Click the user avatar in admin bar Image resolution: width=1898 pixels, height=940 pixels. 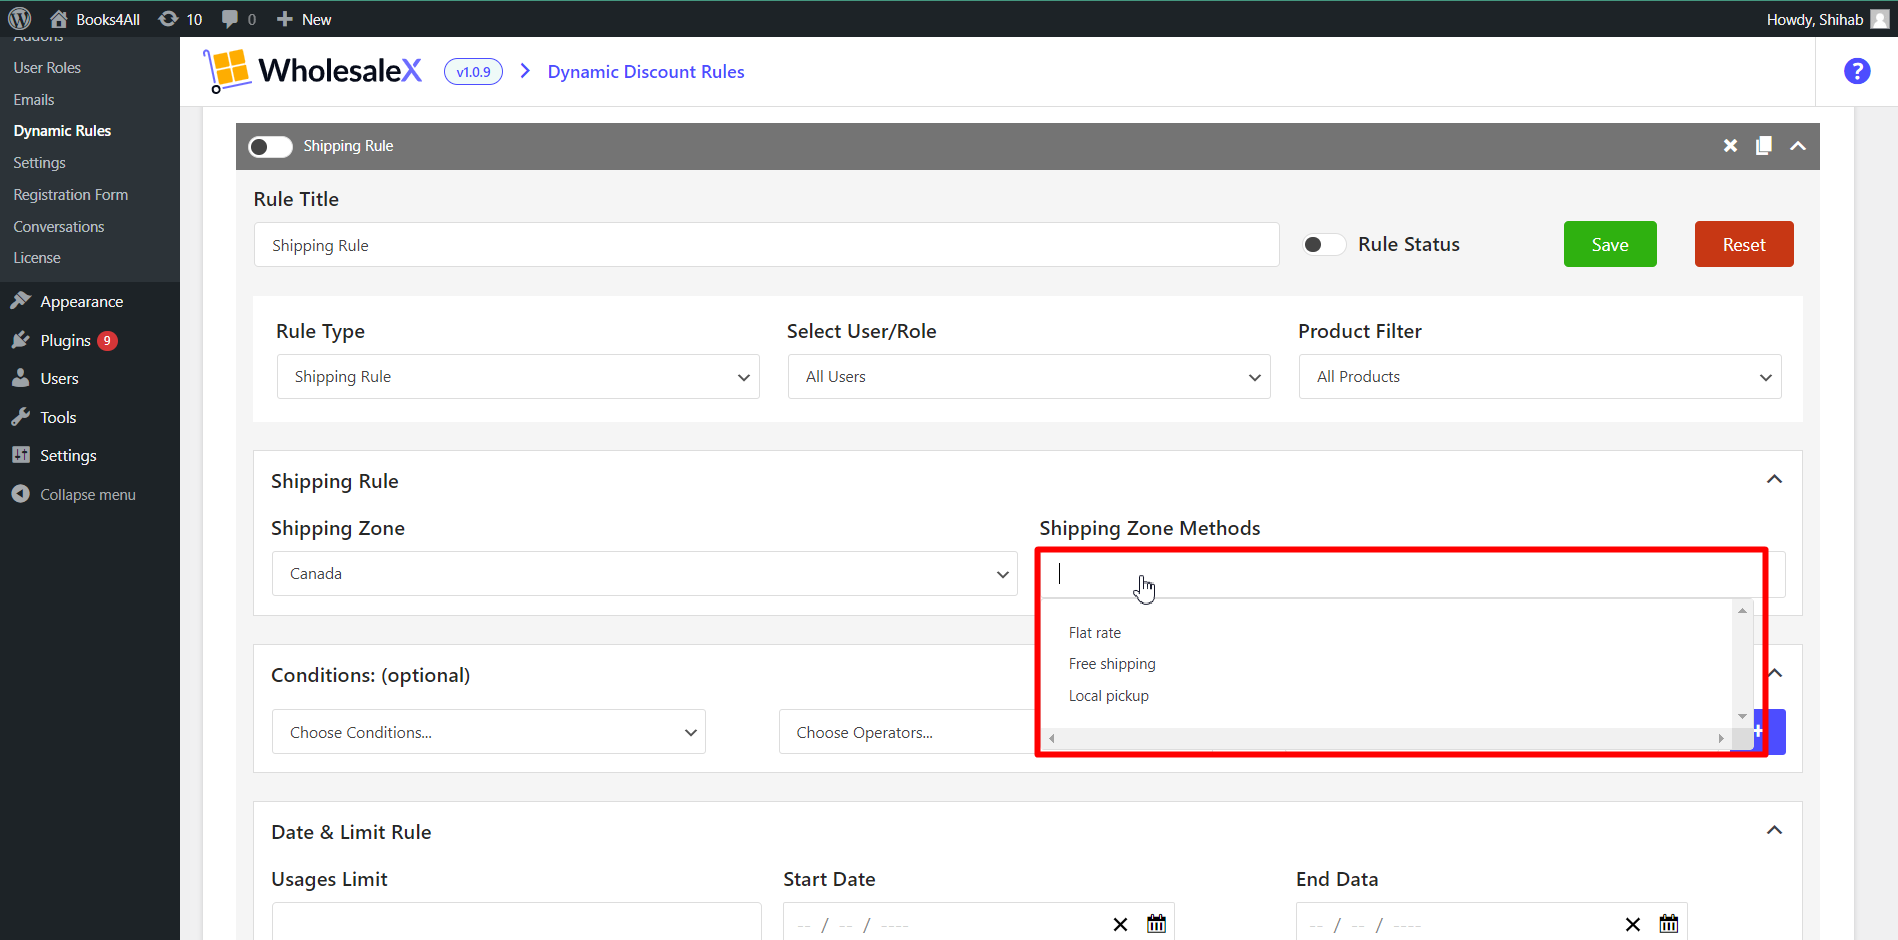coord(1880,19)
